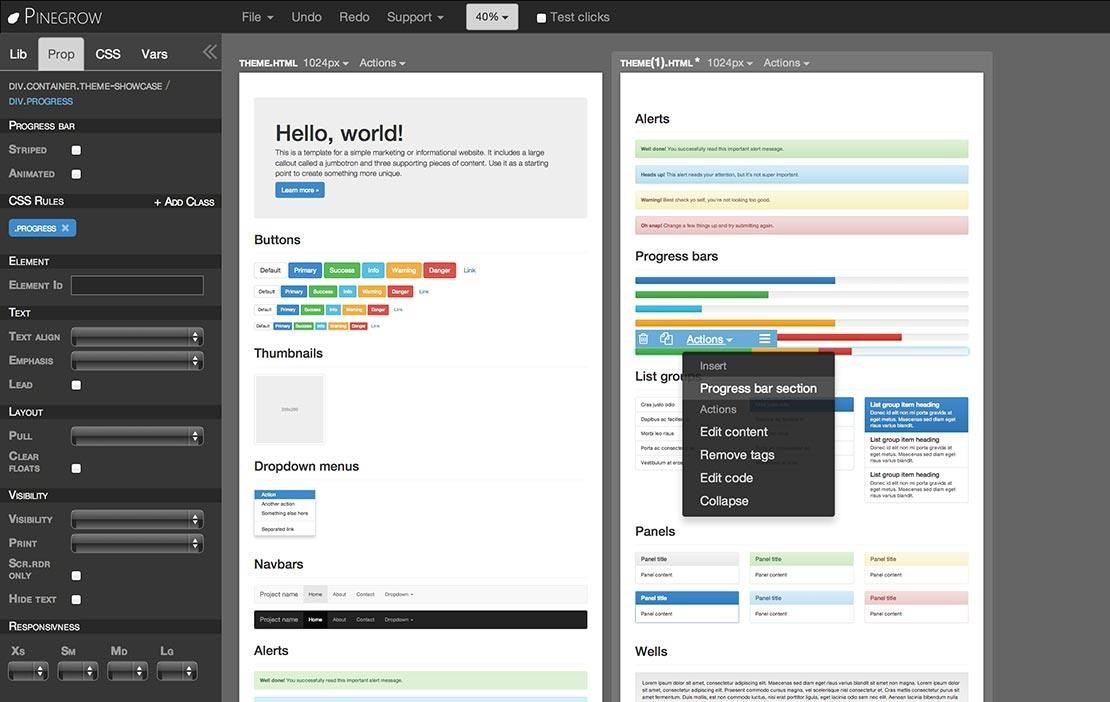Click the div.container.theme-showcase breadcrumb
Viewport: 1110px width, 702px height.
click(86, 86)
